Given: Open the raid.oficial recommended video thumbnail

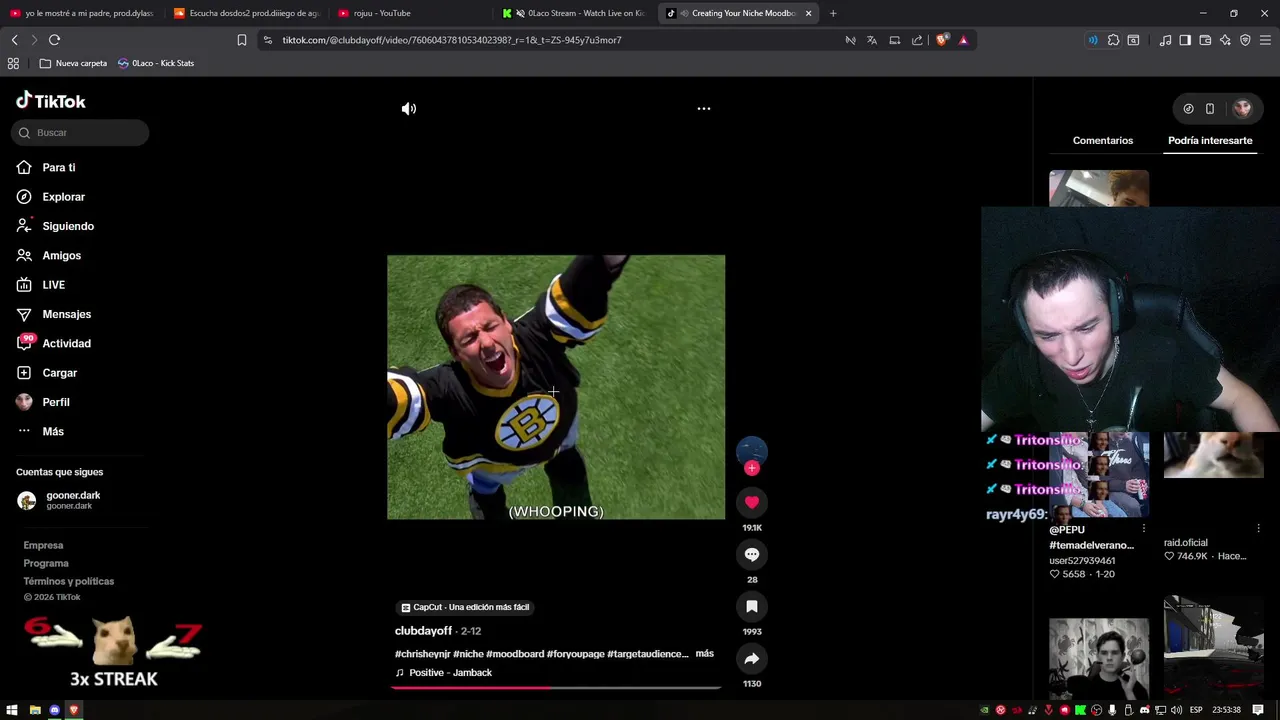Looking at the screenshot, I should [x=1213, y=456].
